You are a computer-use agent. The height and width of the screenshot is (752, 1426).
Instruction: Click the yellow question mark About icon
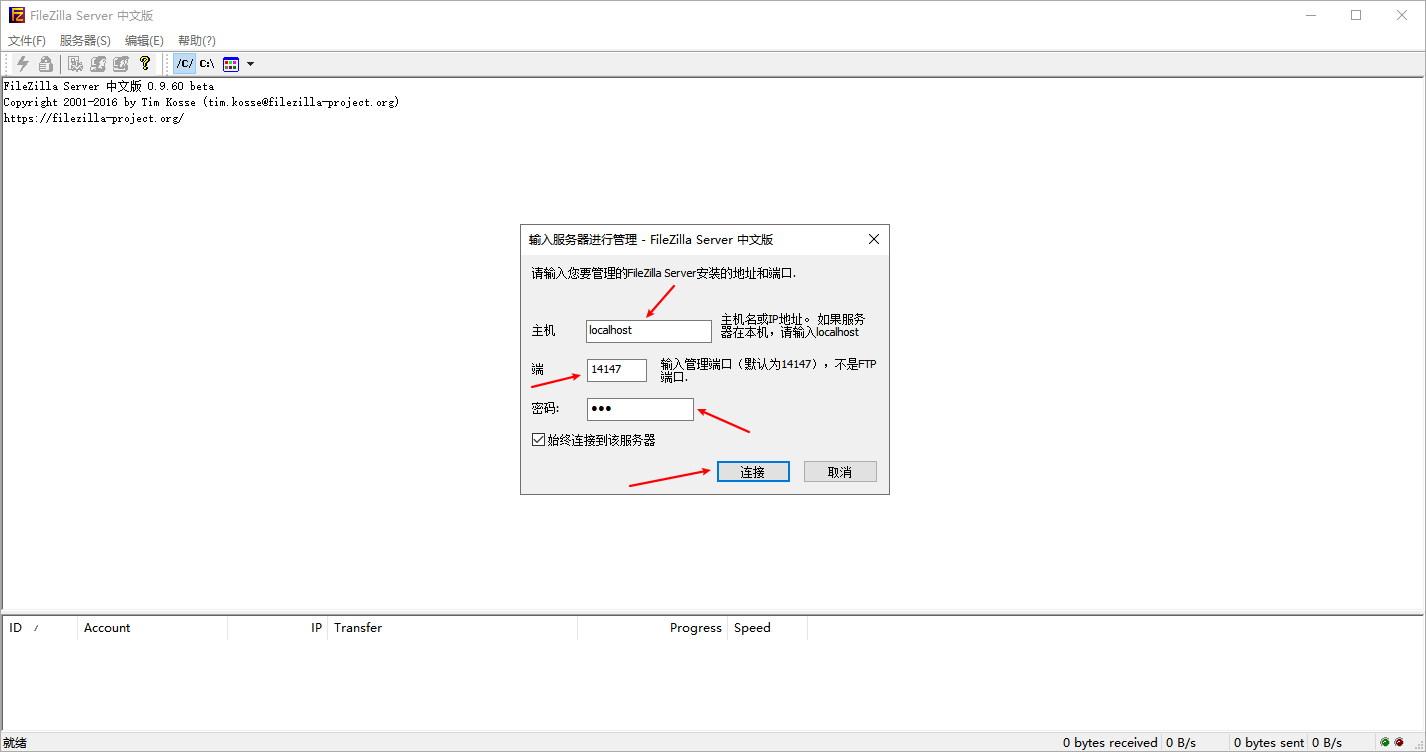point(144,63)
